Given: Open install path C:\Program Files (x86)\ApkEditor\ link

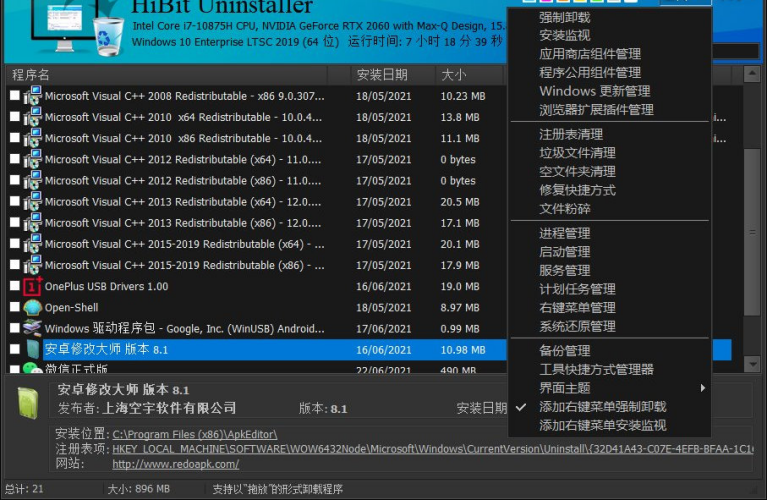Looking at the screenshot, I should [x=195, y=434].
